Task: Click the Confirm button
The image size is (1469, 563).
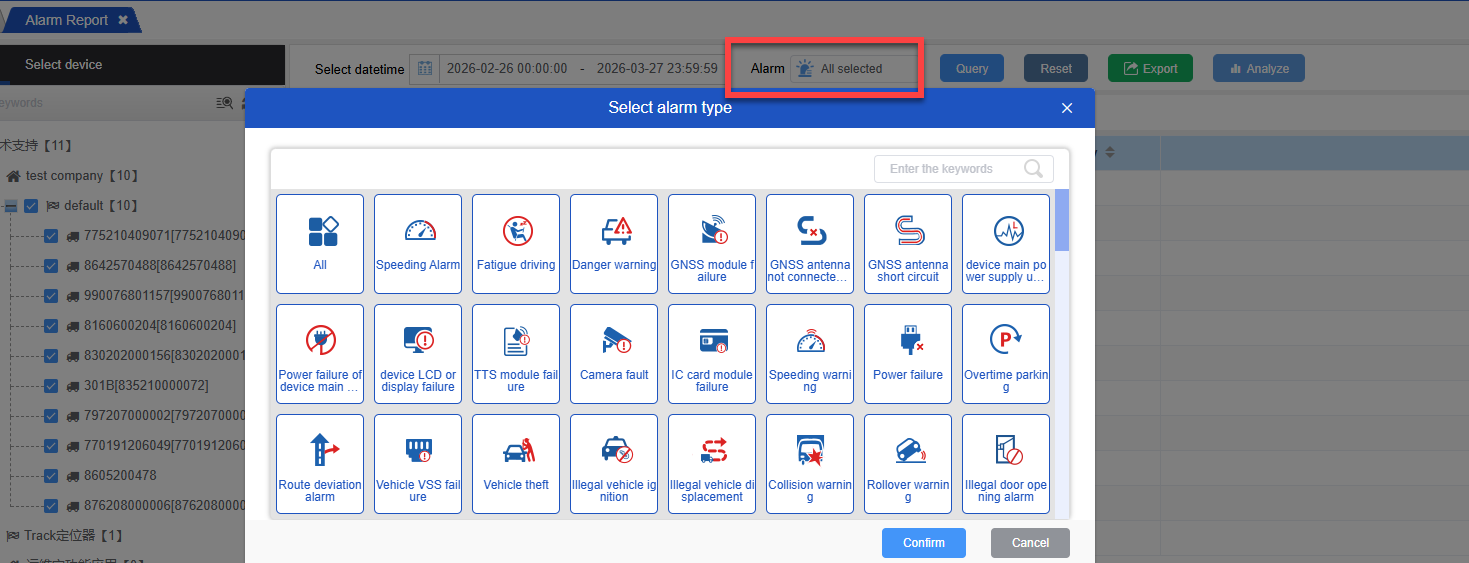Action: (x=923, y=543)
